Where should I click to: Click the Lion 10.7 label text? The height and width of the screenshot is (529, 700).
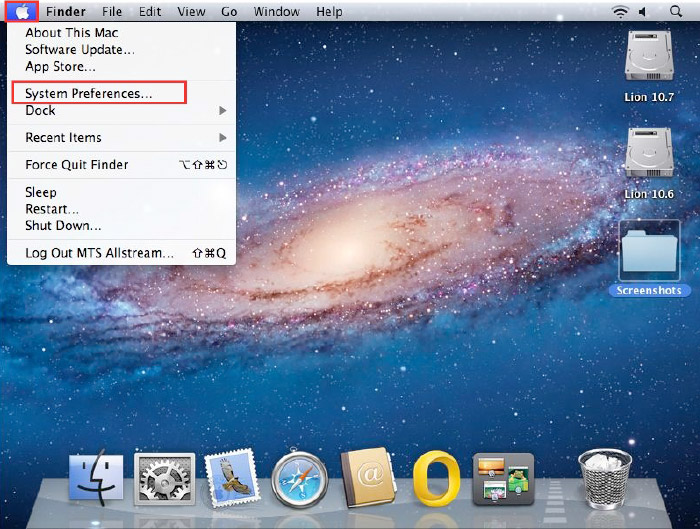pyautogui.click(x=649, y=97)
